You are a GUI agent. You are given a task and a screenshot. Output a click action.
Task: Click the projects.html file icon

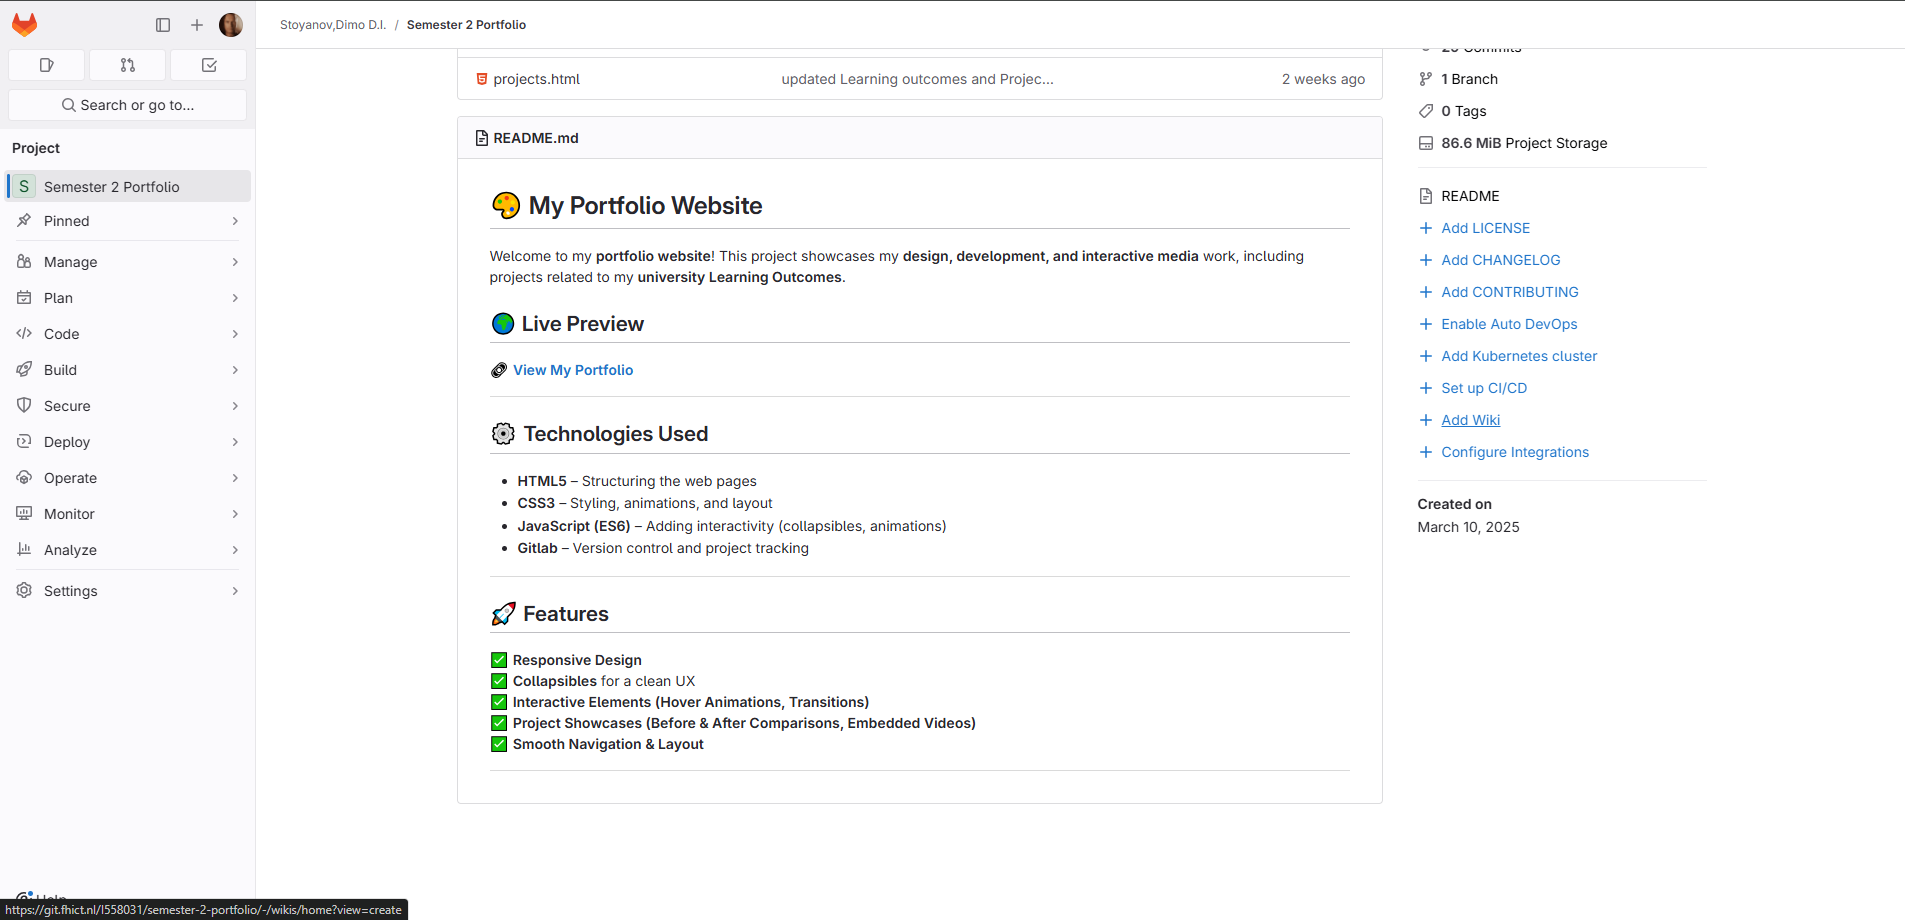(482, 79)
